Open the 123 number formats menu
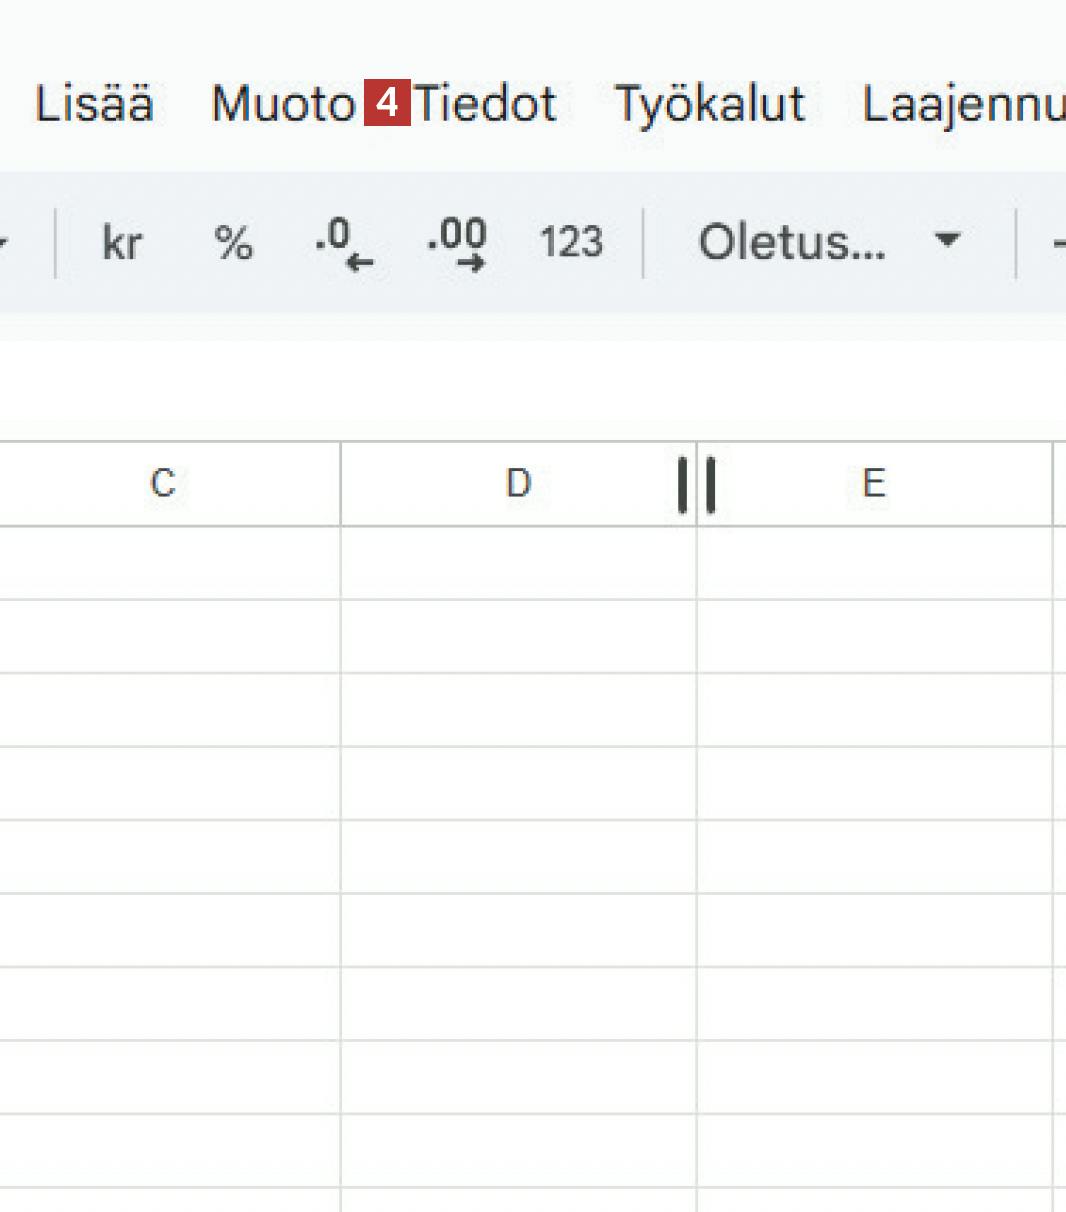1066x1212 pixels. click(571, 243)
